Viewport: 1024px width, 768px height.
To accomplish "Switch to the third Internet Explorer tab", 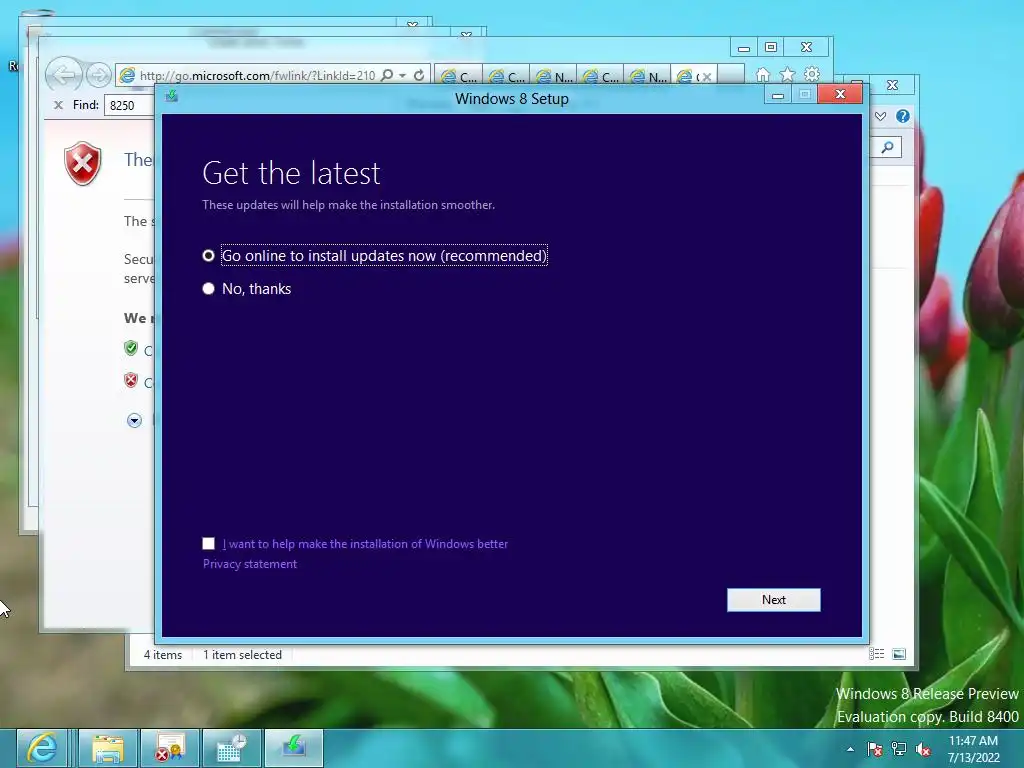I will tap(554, 76).
